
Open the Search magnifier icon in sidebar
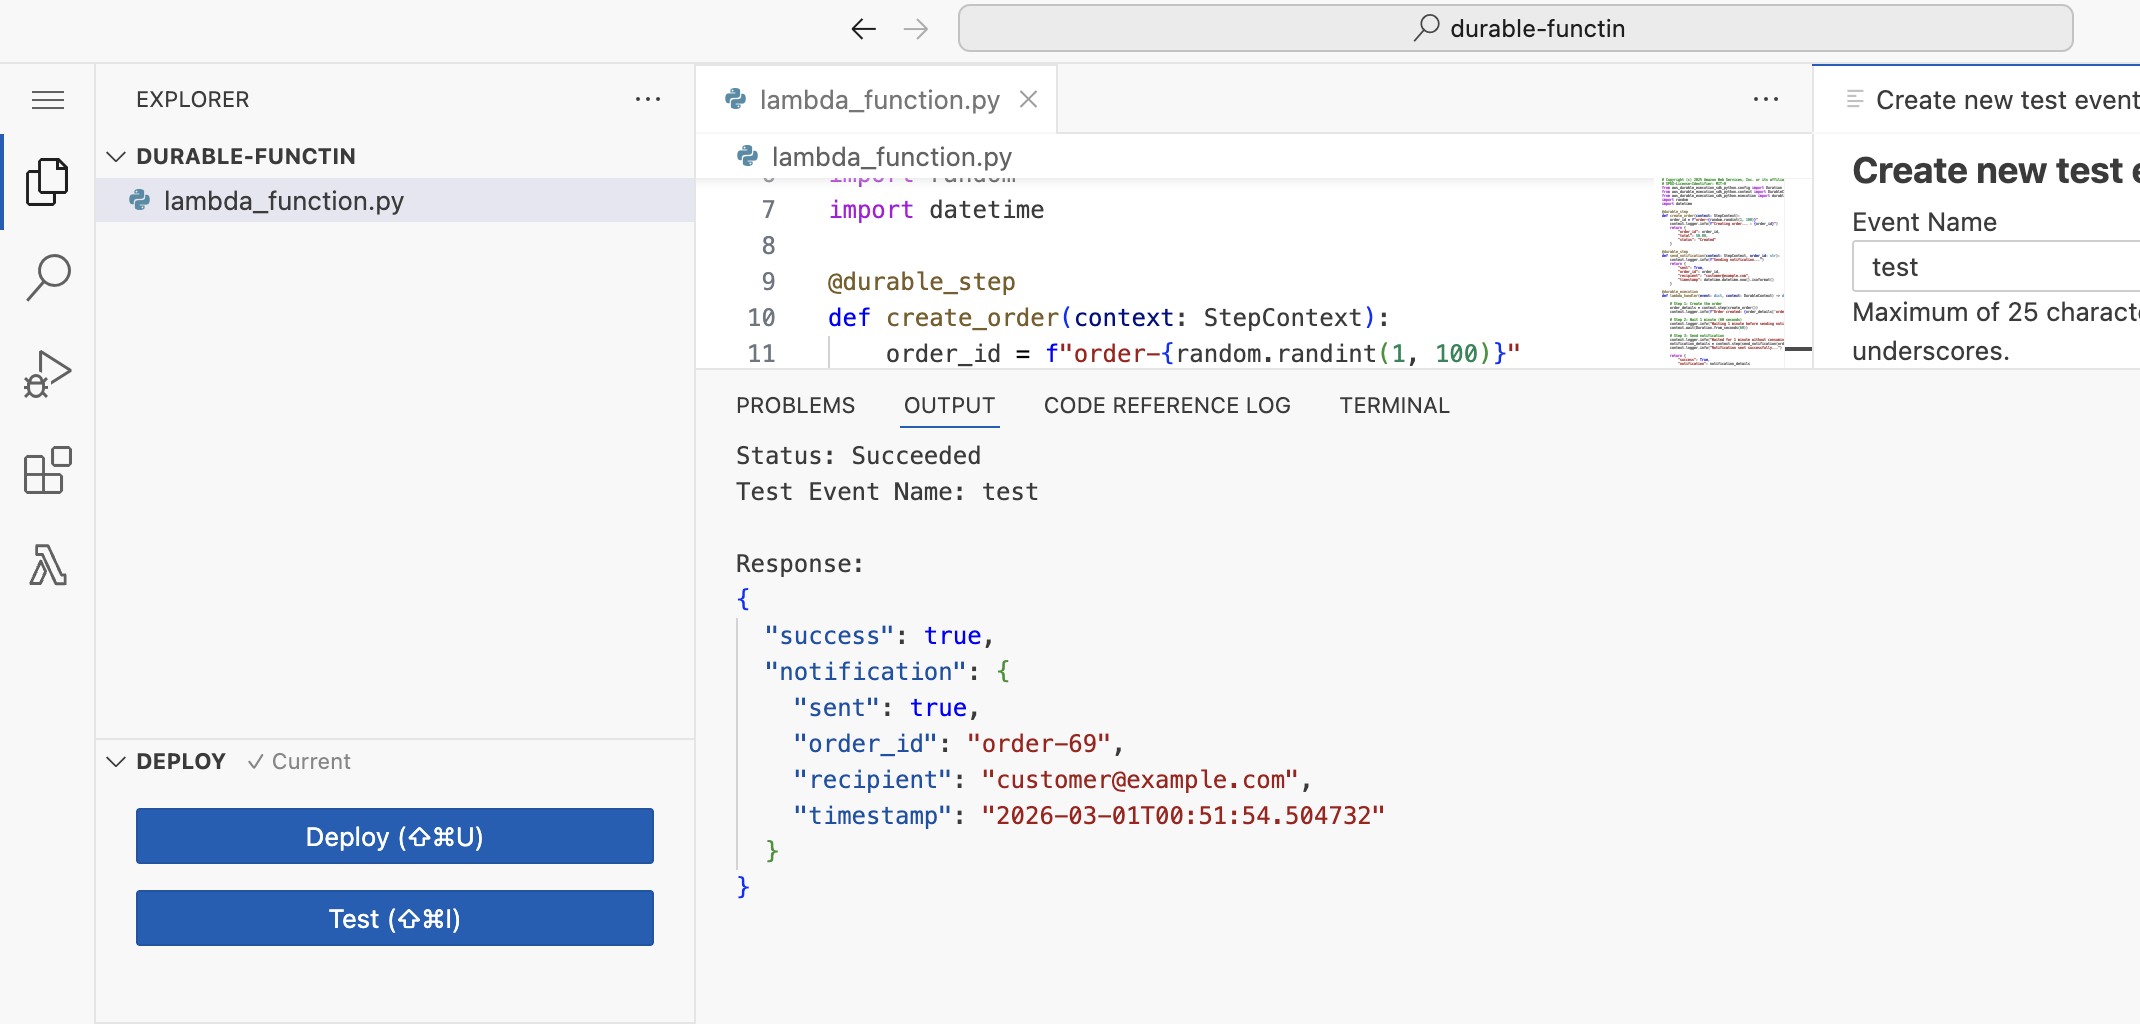click(48, 277)
